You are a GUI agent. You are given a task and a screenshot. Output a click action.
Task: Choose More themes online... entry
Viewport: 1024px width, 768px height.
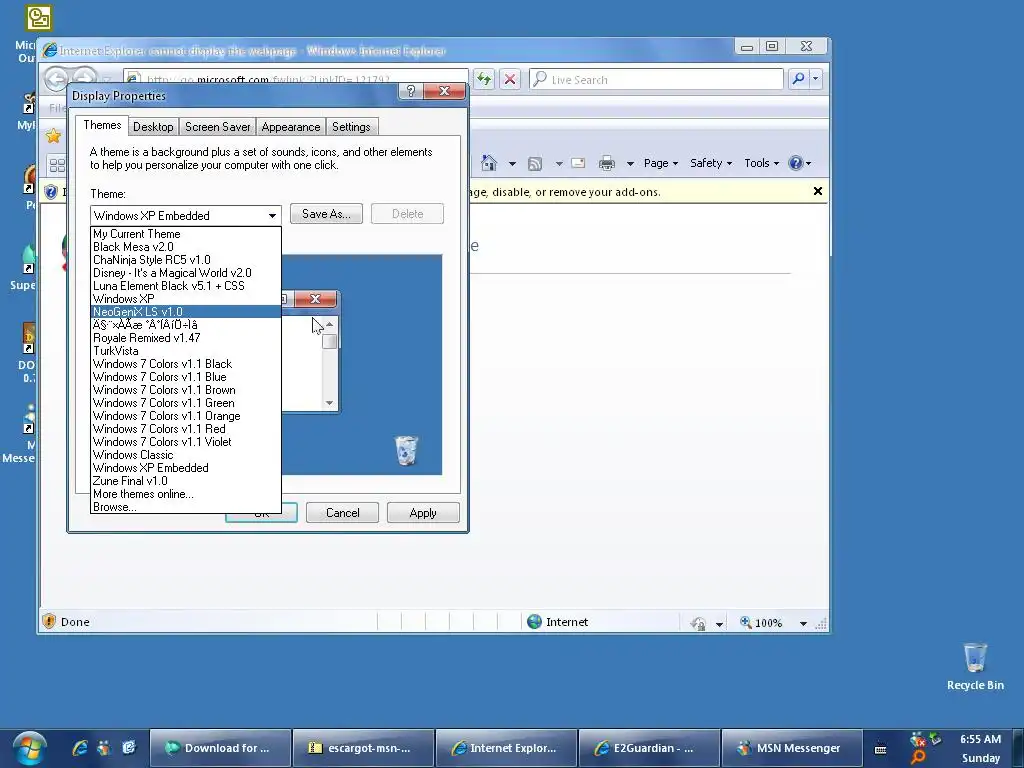pyautogui.click(x=186, y=494)
